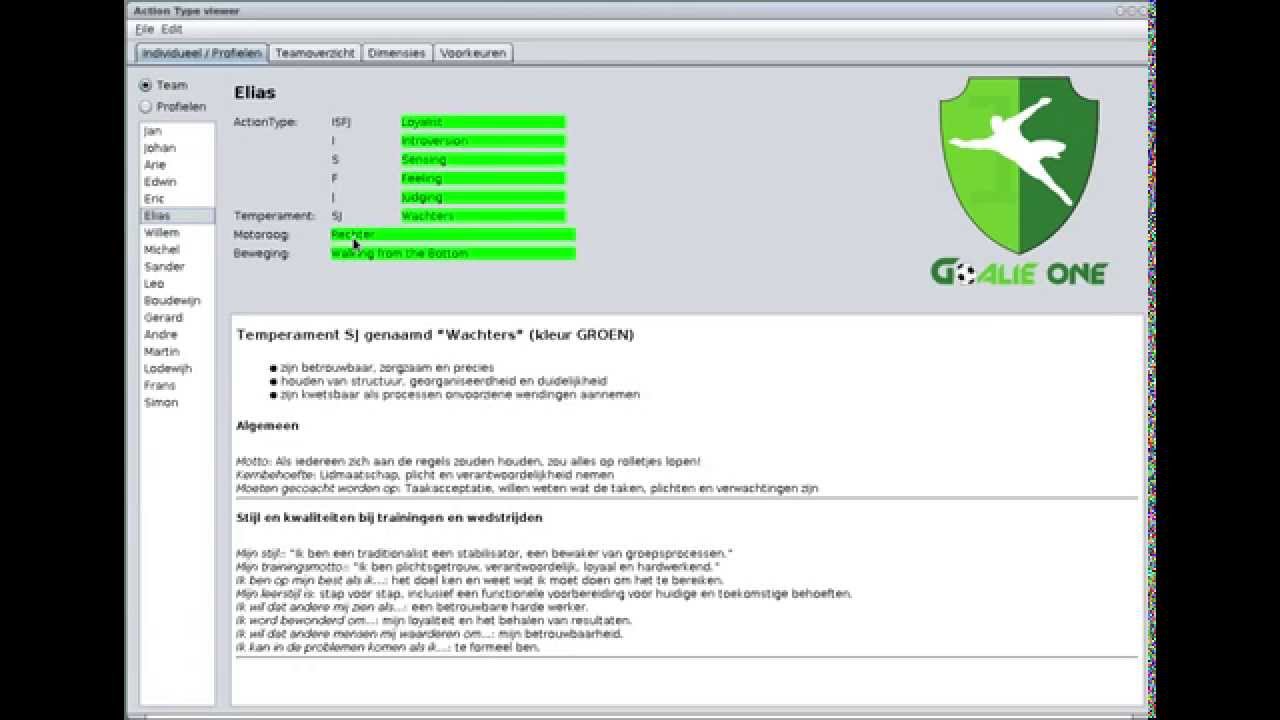The image size is (1280, 720).
Task: Select Lodewijh in the team list
Action: point(177,369)
